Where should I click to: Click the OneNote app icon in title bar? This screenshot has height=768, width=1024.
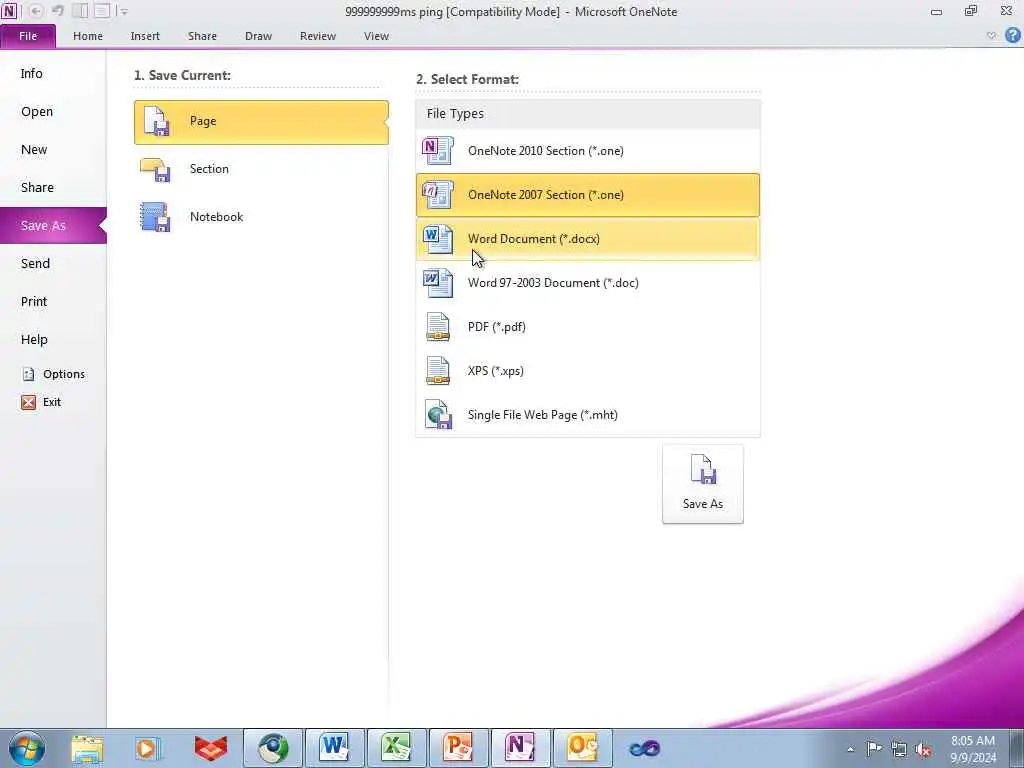(9, 11)
